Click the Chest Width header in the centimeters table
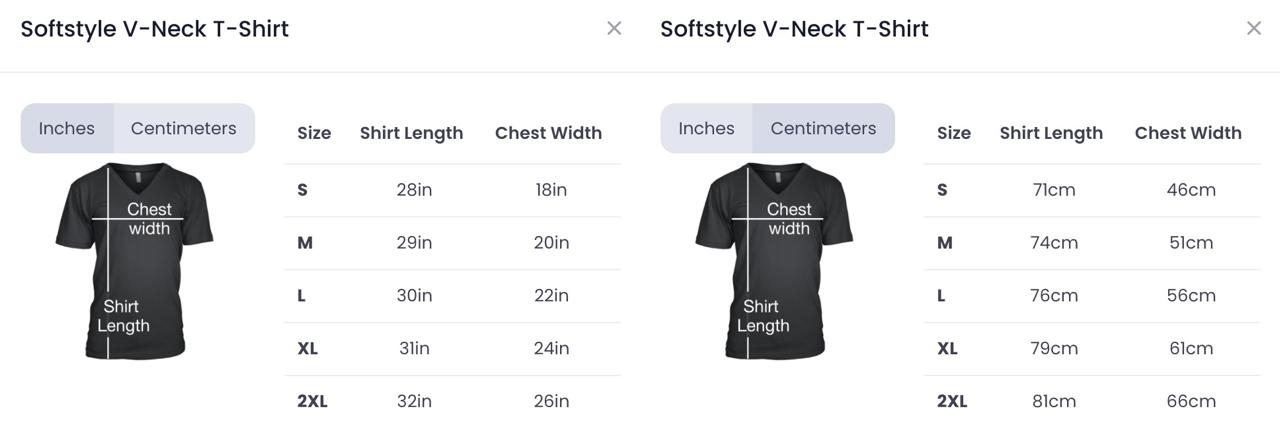The width and height of the screenshot is (1280, 443). click(x=1188, y=133)
